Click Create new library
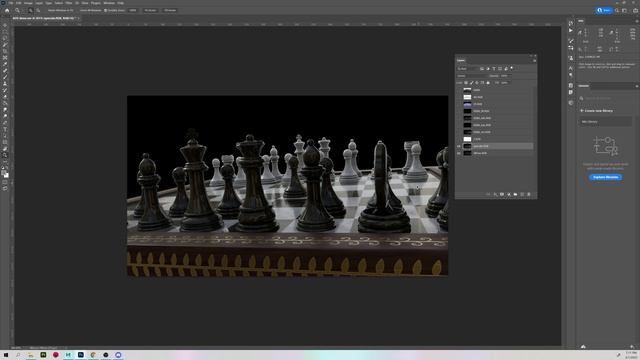Screen dimensions: 640x360 596,111
